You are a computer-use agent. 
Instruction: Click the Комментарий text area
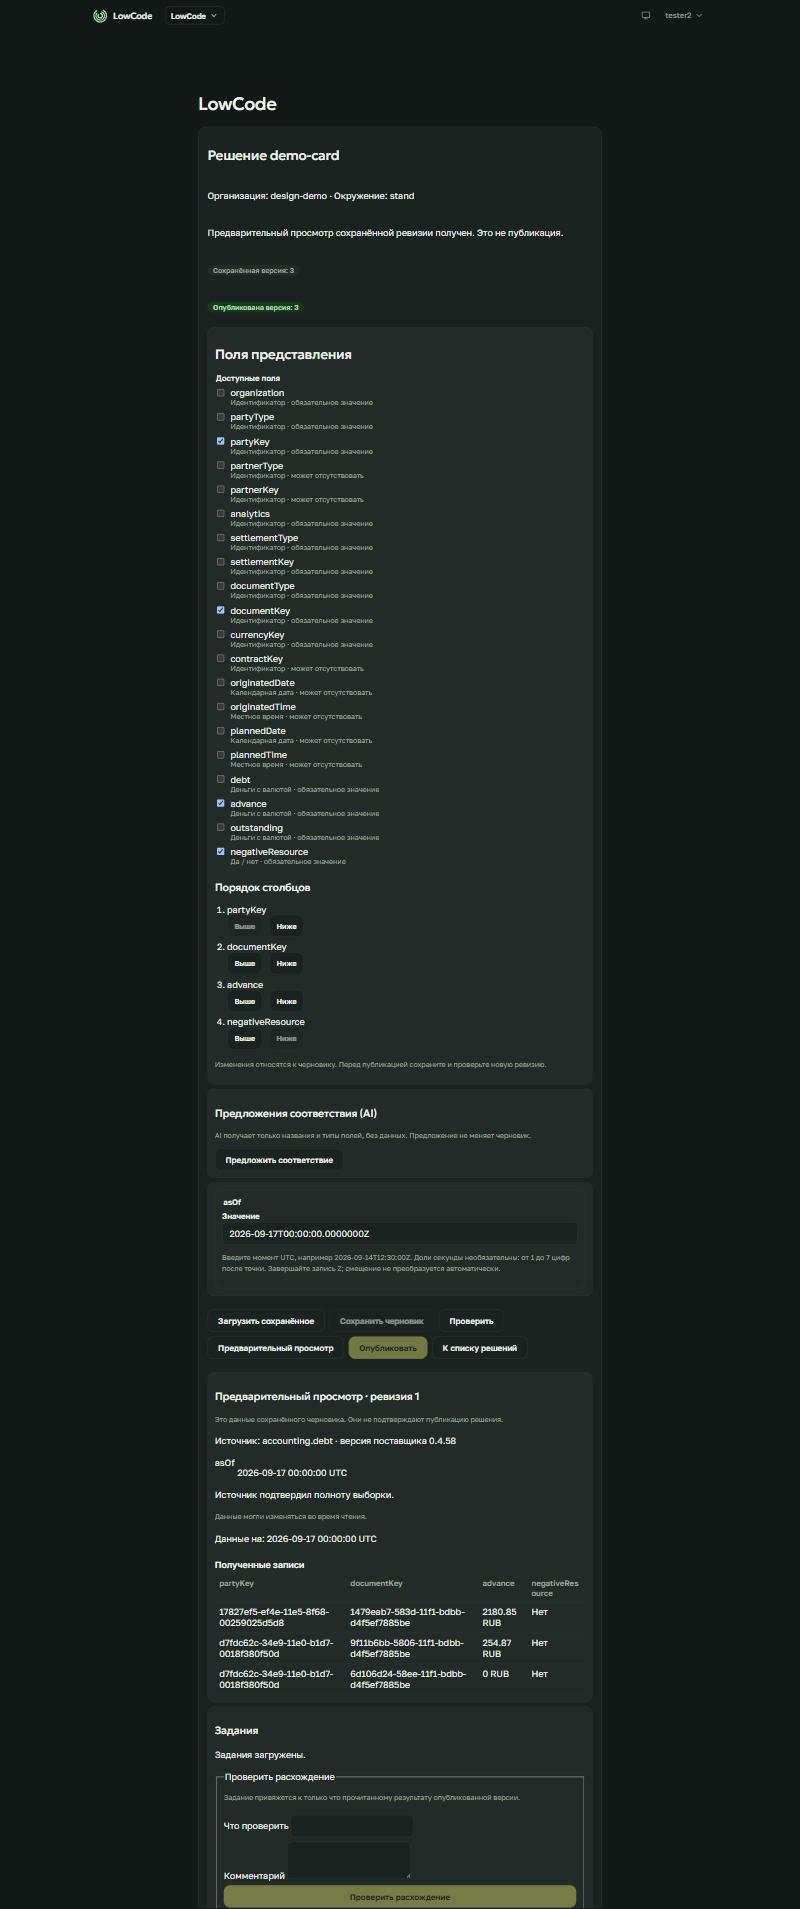pos(349,1860)
